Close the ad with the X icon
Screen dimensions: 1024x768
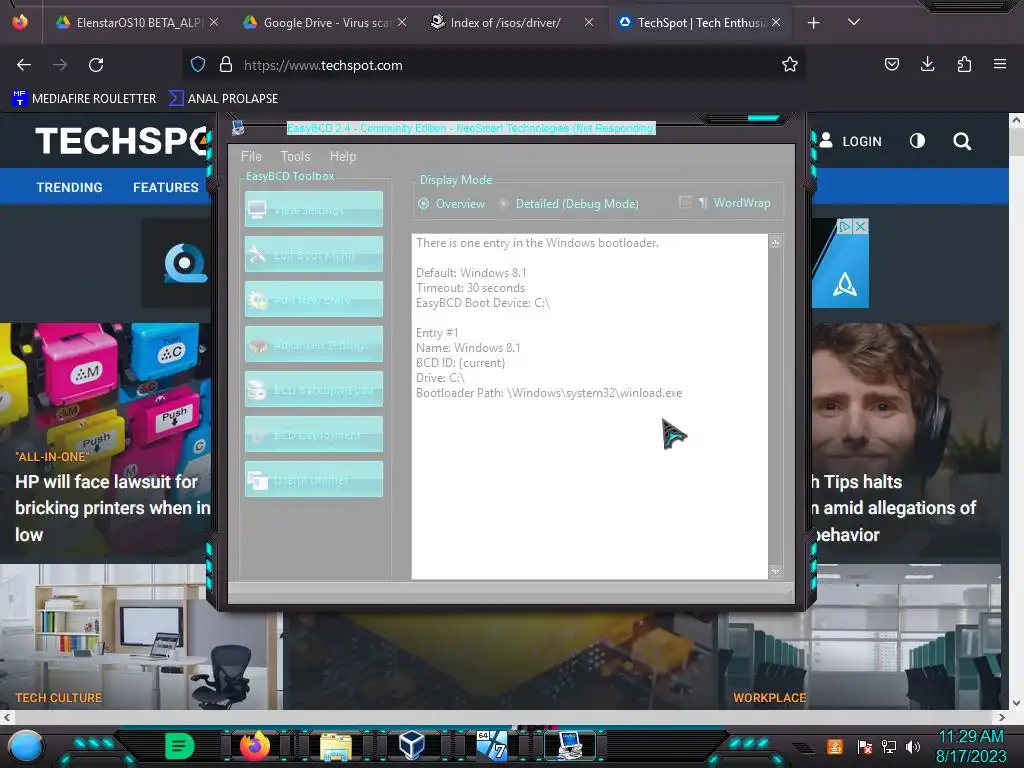tap(861, 226)
